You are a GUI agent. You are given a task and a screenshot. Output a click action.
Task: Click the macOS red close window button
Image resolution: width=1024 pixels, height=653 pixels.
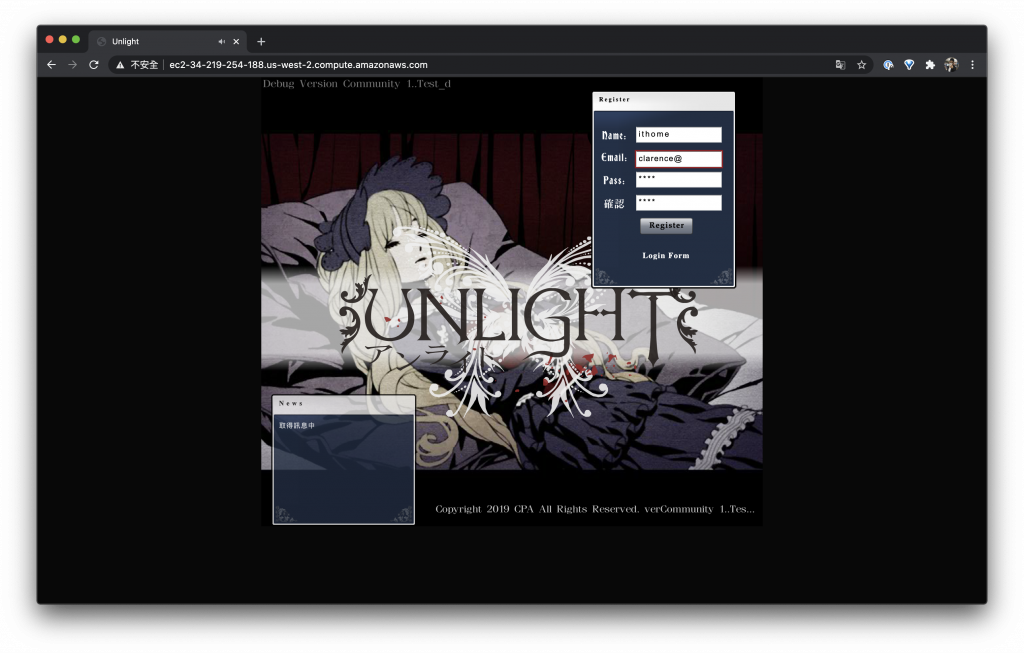tap(50, 40)
